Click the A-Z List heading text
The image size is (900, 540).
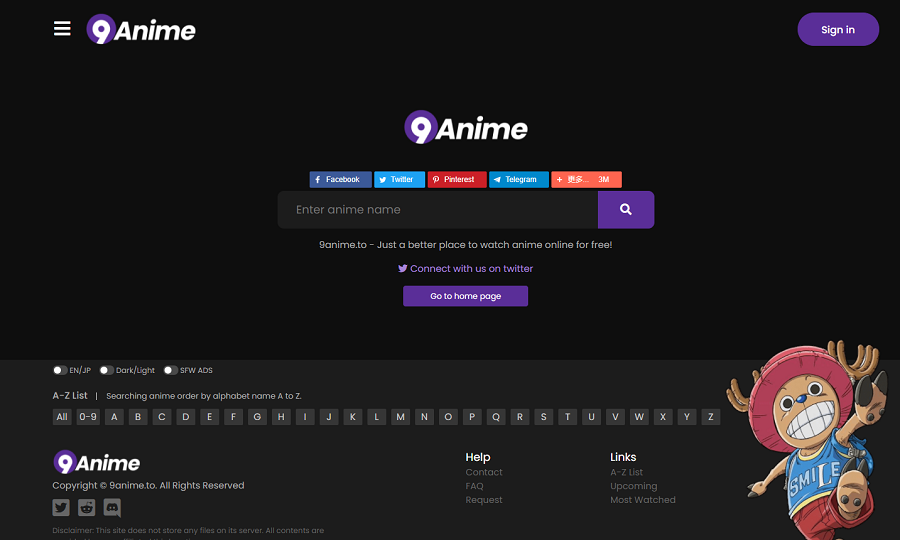coord(70,395)
